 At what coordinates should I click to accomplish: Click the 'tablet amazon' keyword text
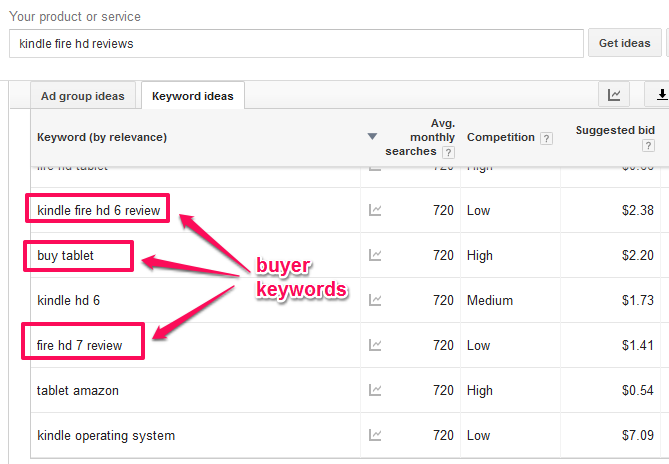pos(78,390)
